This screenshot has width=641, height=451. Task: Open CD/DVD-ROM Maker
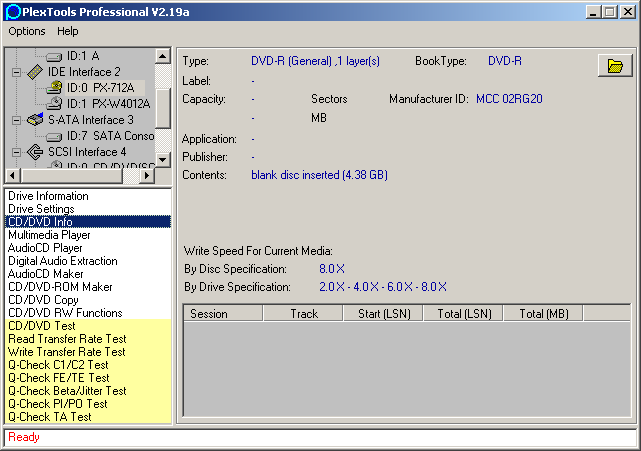tap(88, 287)
